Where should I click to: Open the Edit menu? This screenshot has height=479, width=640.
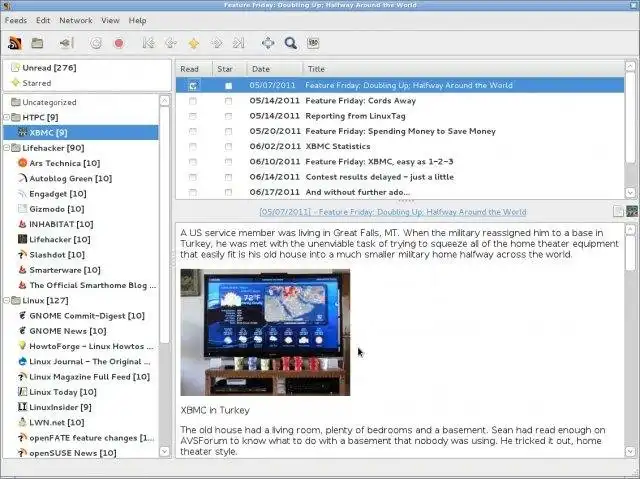(x=43, y=20)
